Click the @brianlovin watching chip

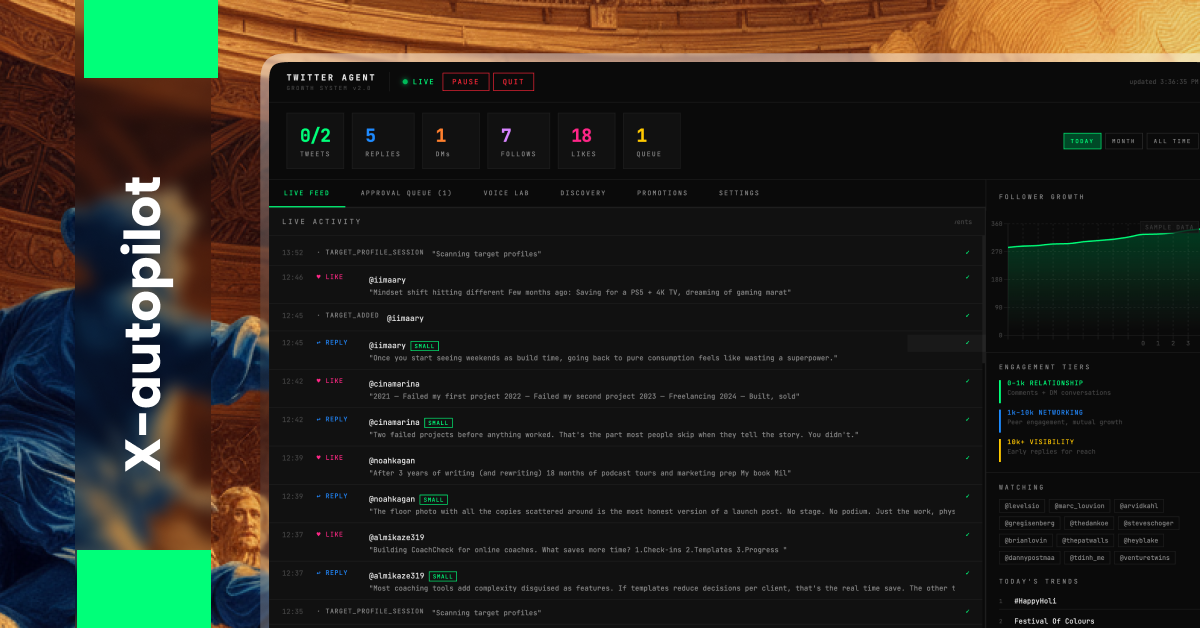click(1026, 540)
